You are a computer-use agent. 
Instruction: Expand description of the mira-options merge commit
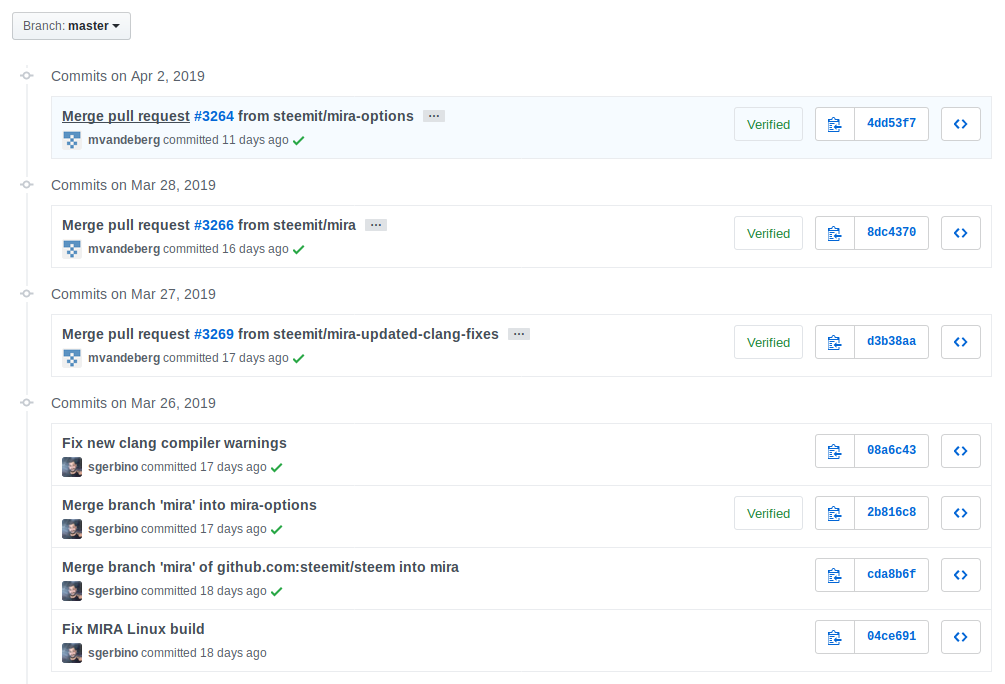click(433, 116)
